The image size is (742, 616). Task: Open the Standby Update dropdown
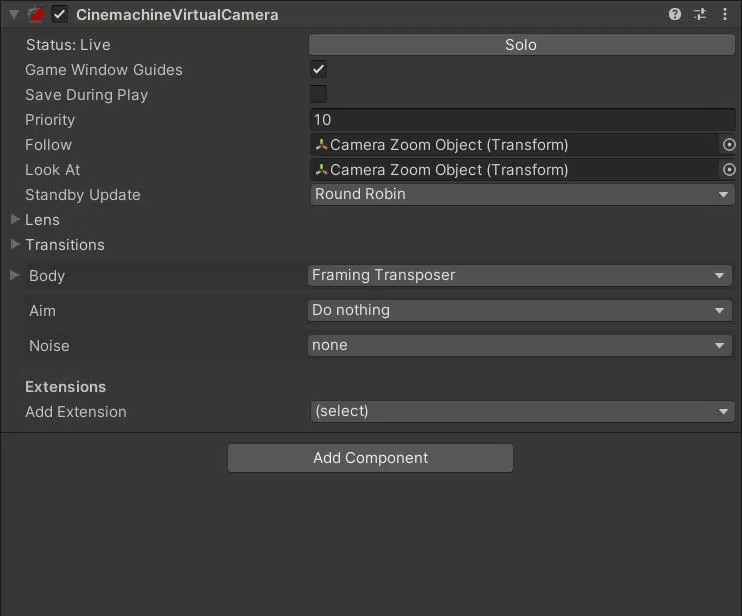pos(521,195)
